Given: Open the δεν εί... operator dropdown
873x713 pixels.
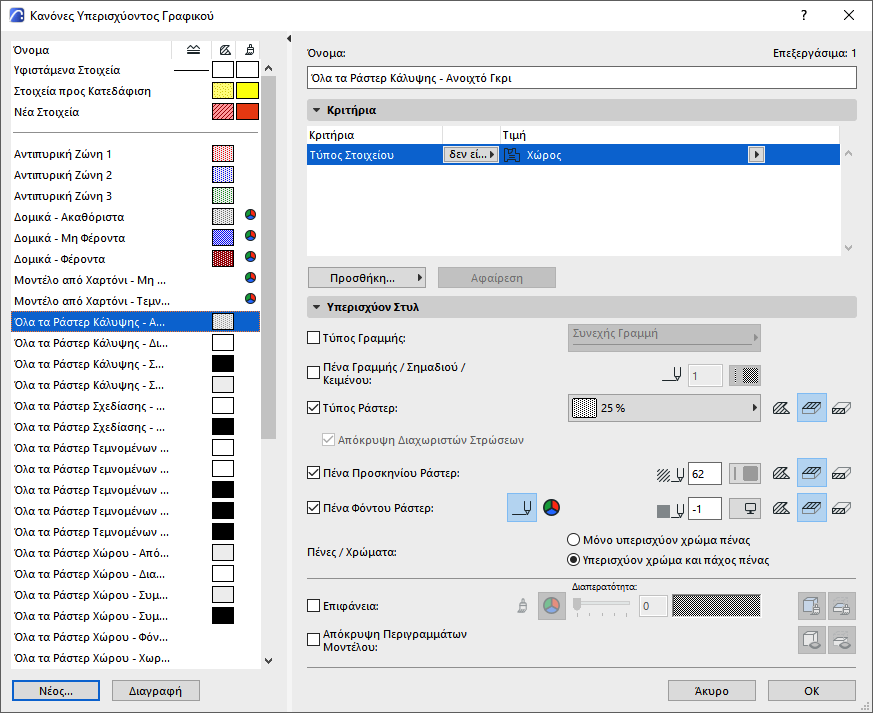Looking at the screenshot, I should tap(470, 154).
